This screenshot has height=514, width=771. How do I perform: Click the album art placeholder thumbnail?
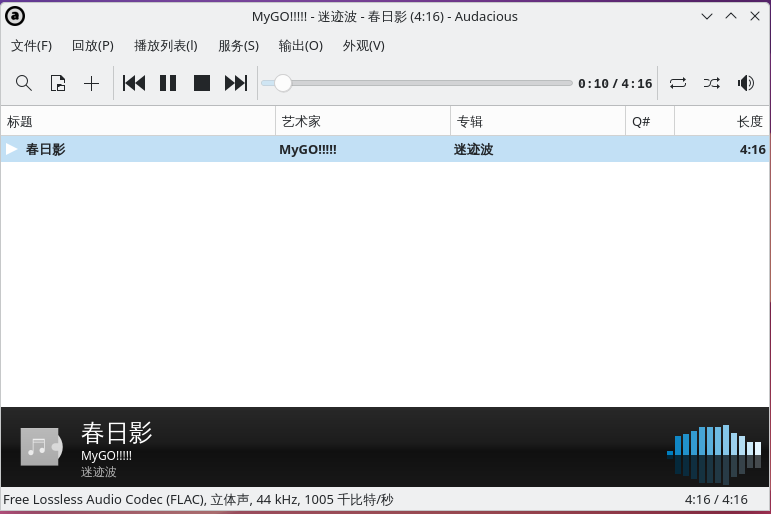coord(41,447)
